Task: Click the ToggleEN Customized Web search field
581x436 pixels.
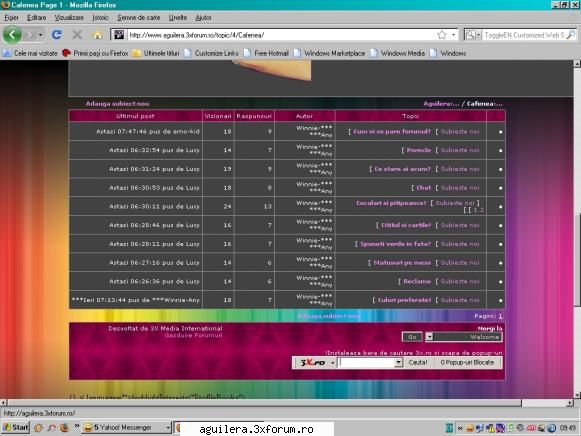Action: tap(524, 35)
